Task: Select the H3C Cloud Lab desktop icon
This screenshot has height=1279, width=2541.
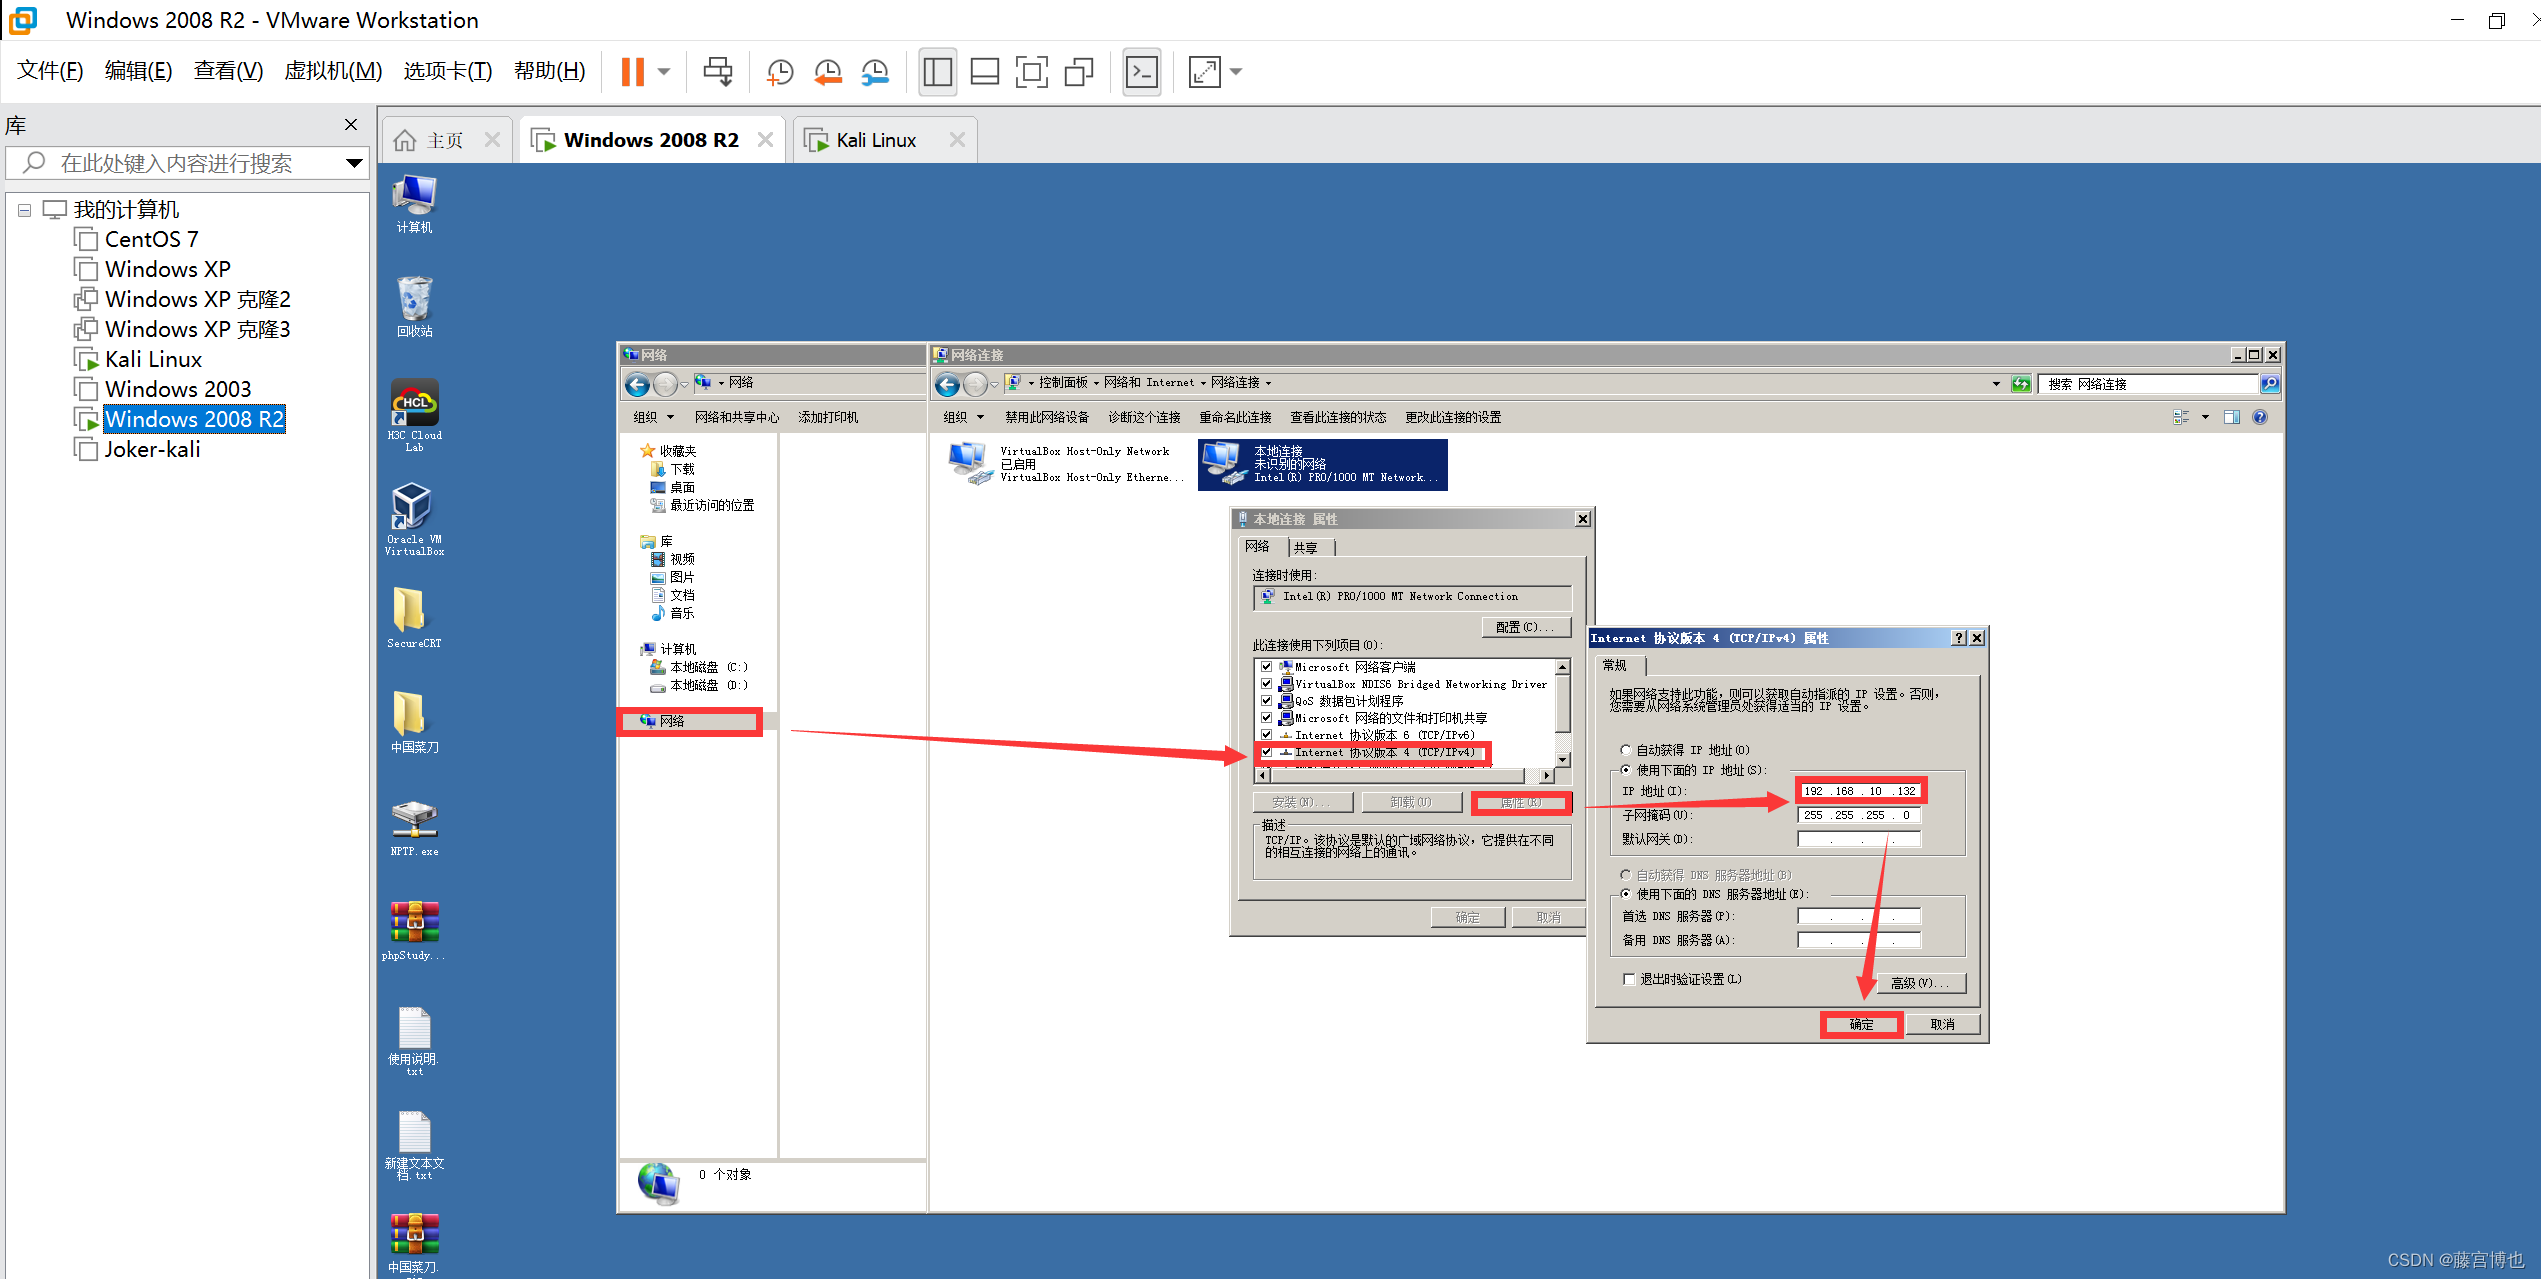Action: pos(414,415)
